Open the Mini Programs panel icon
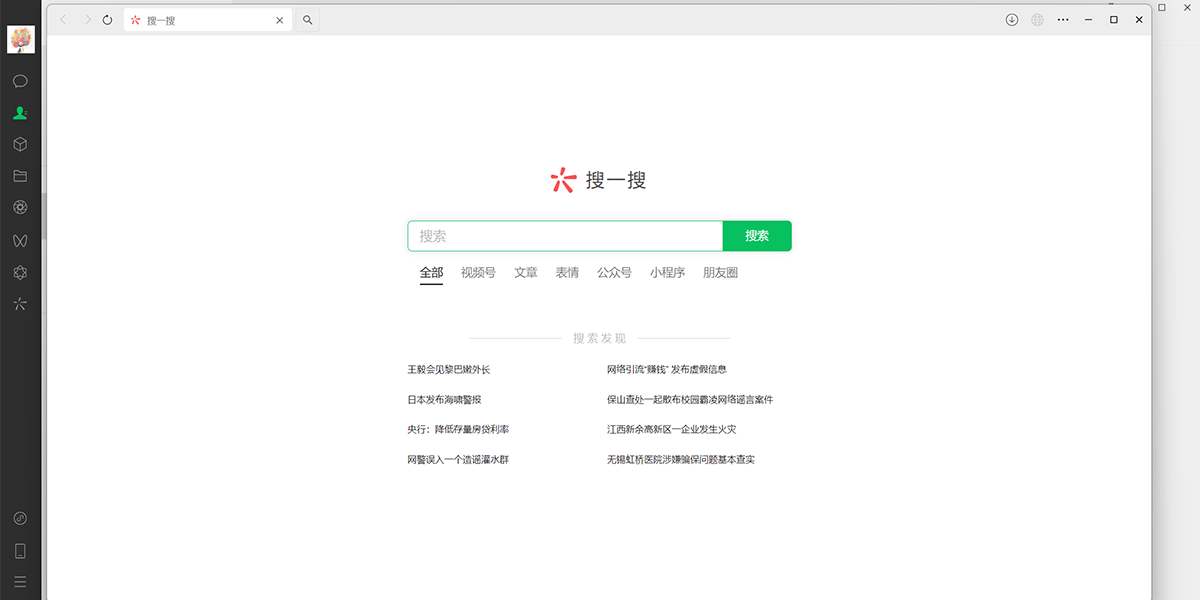The width and height of the screenshot is (1200, 600). (x=20, y=272)
